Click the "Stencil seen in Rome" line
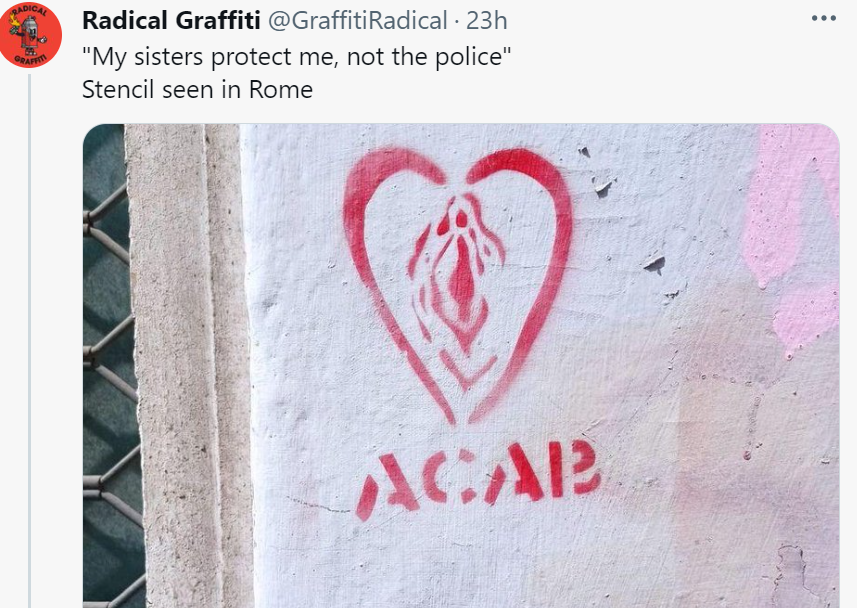857x608 pixels. [197, 89]
